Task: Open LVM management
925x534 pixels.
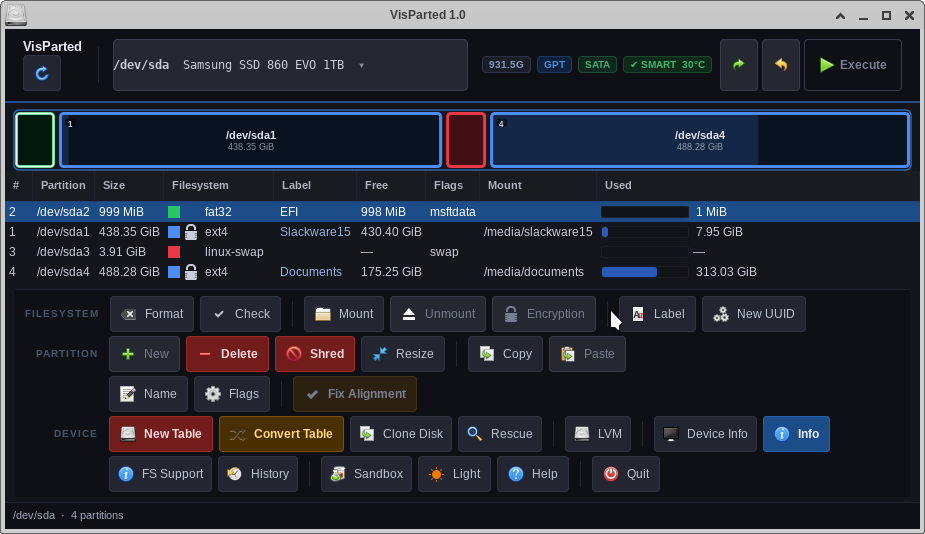Action: (x=598, y=434)
